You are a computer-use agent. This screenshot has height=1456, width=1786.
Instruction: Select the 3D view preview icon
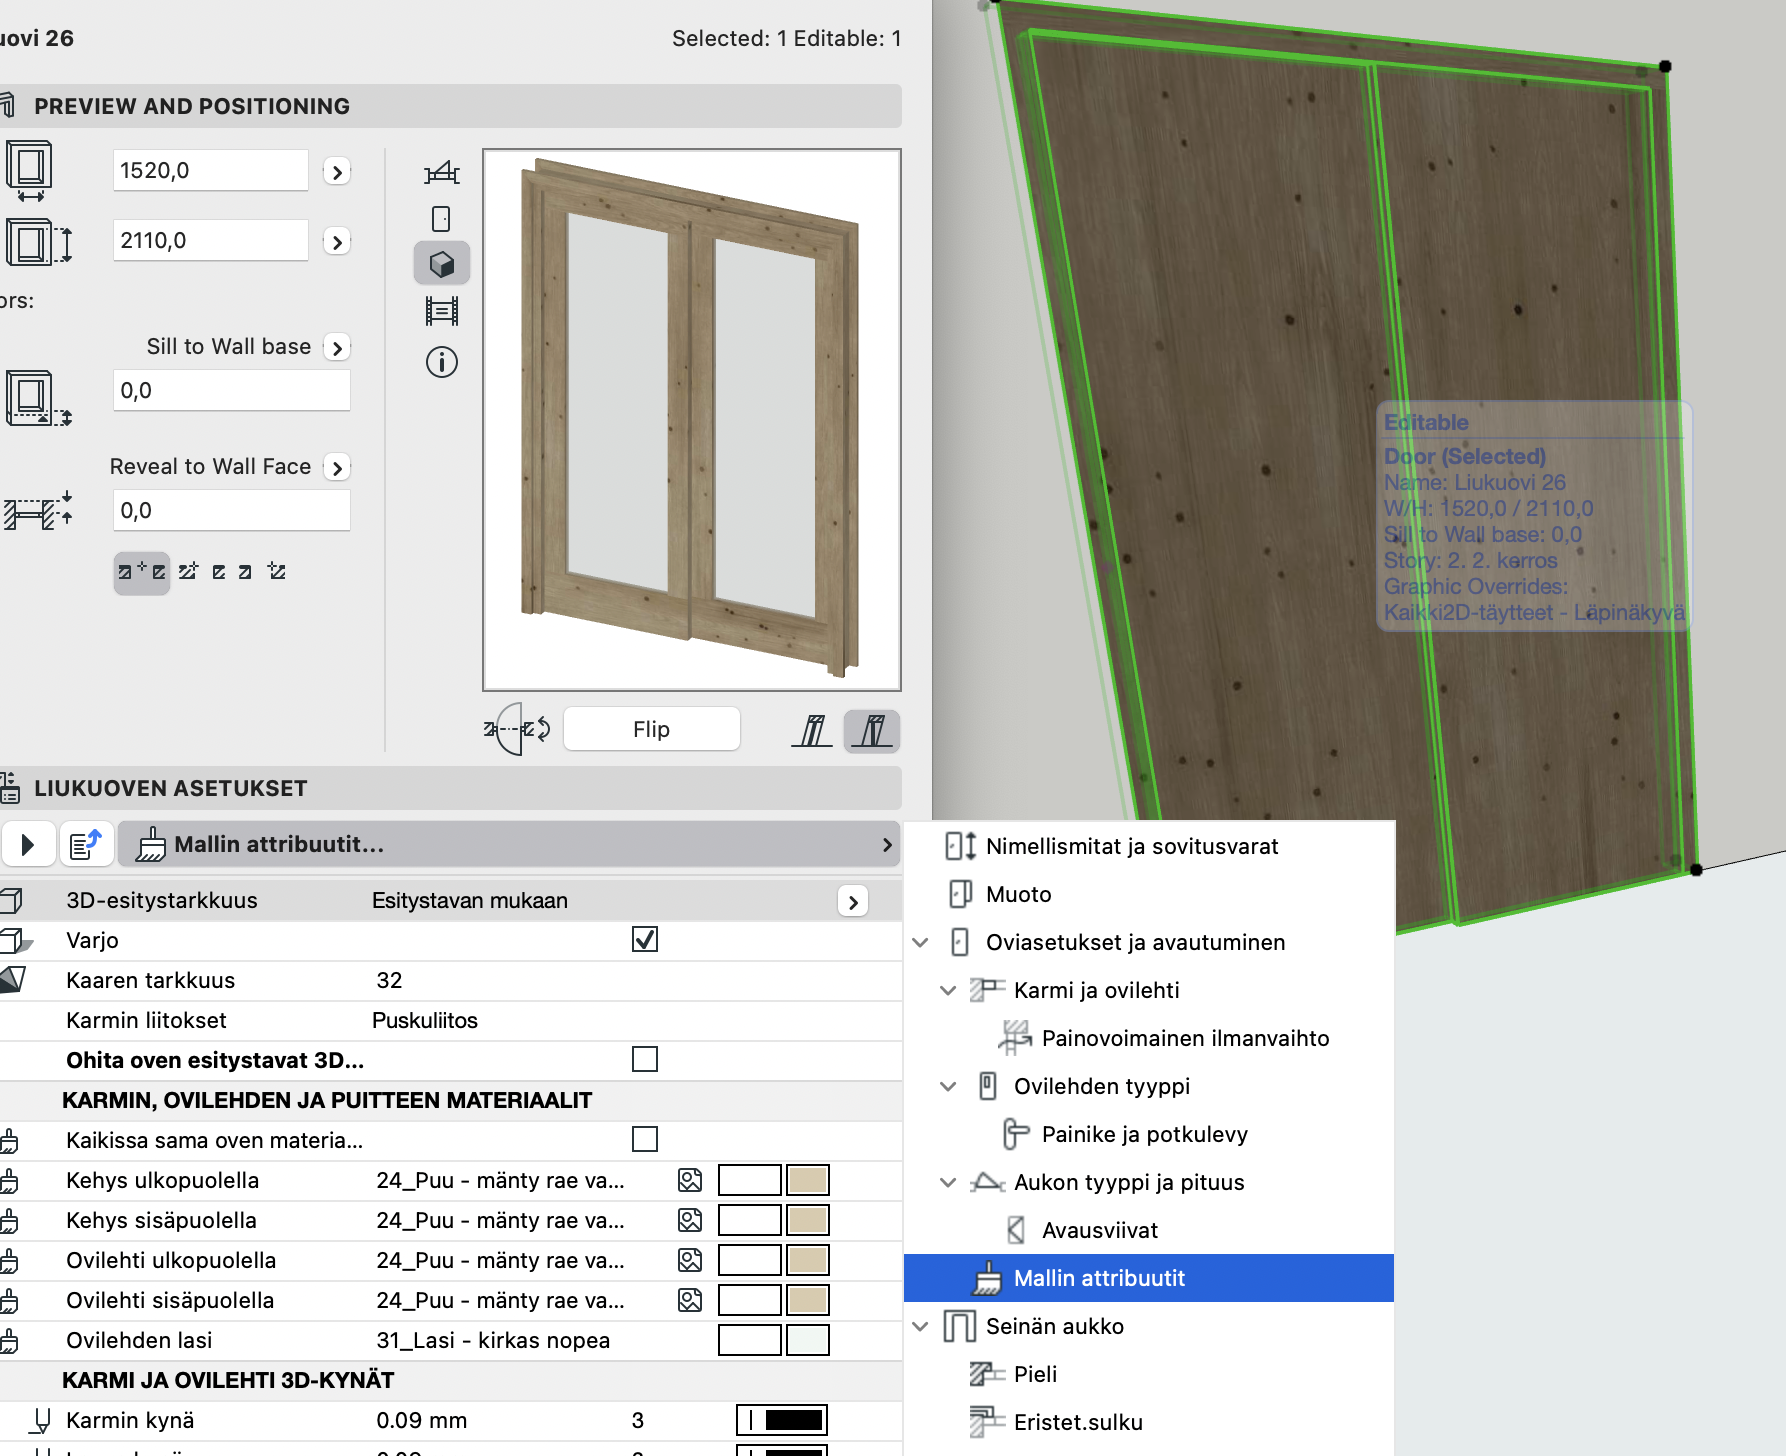[x=441, y=264]
